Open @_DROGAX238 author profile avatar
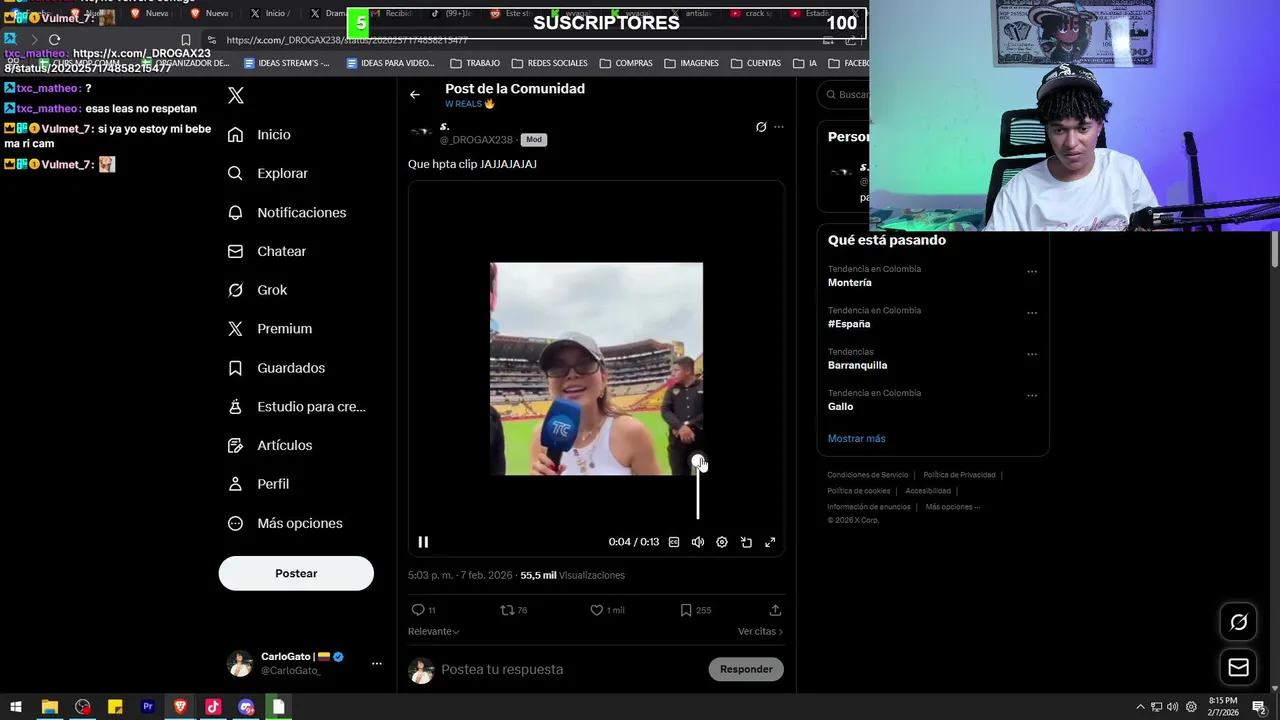The width and height of the screenshot is (1280, 720). pos(421,132)
